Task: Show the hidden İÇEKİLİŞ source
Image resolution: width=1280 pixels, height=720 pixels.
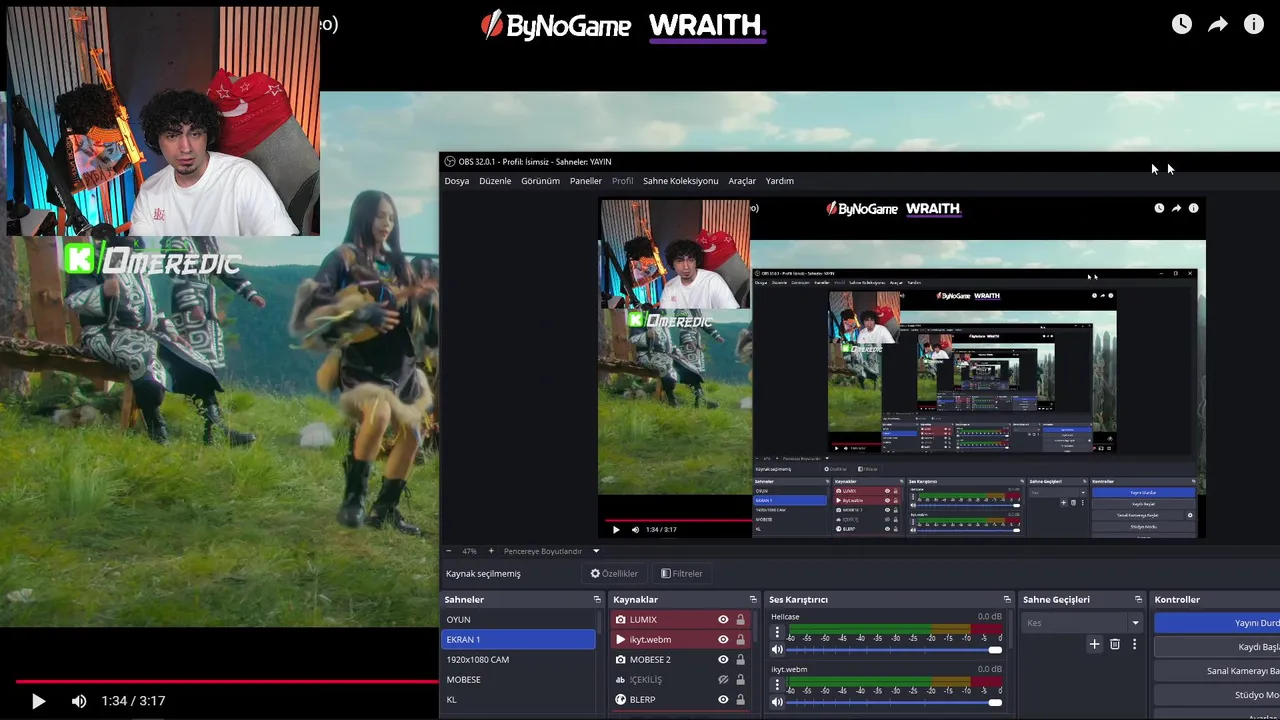Action: tap(723, 680)
